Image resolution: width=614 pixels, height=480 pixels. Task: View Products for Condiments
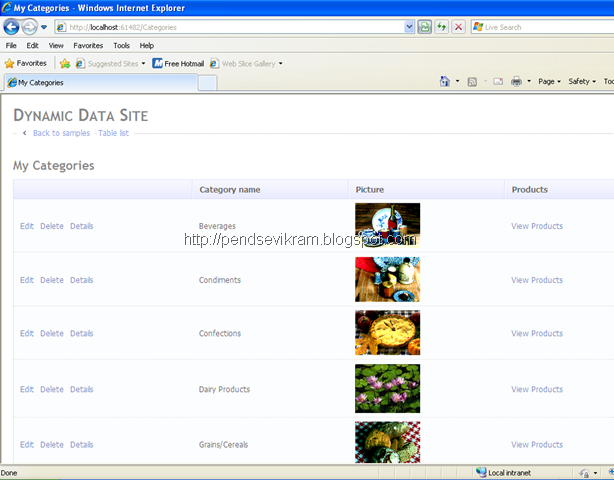tap(537, 280)
